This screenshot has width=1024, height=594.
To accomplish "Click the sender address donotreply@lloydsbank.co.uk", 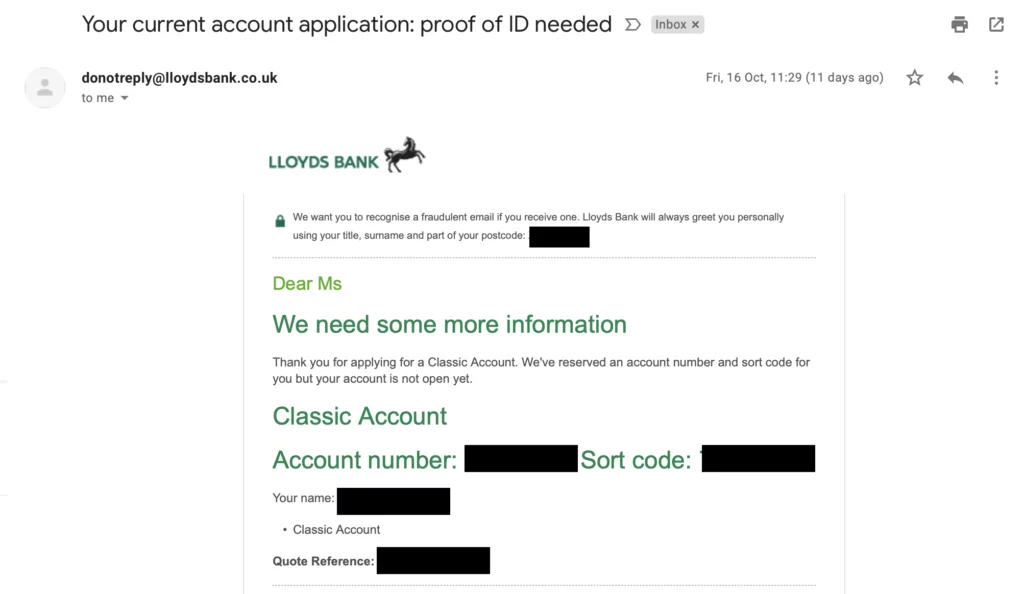I will (x=179, y=78).
